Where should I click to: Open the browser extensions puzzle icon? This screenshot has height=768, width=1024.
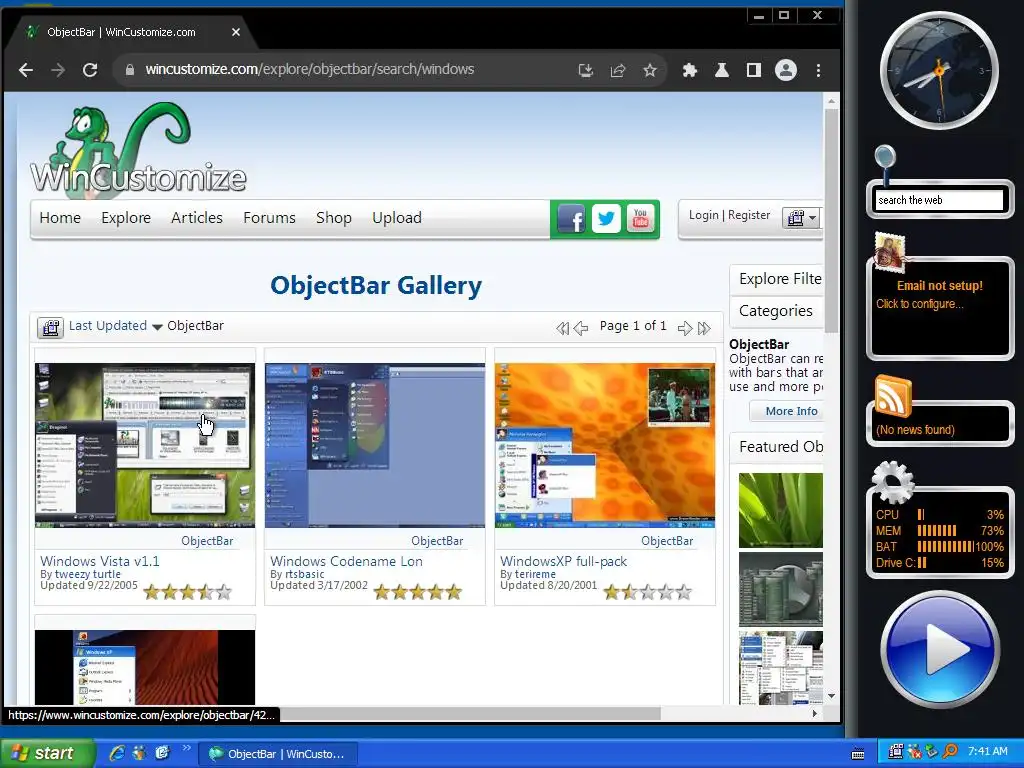point(690,70)
